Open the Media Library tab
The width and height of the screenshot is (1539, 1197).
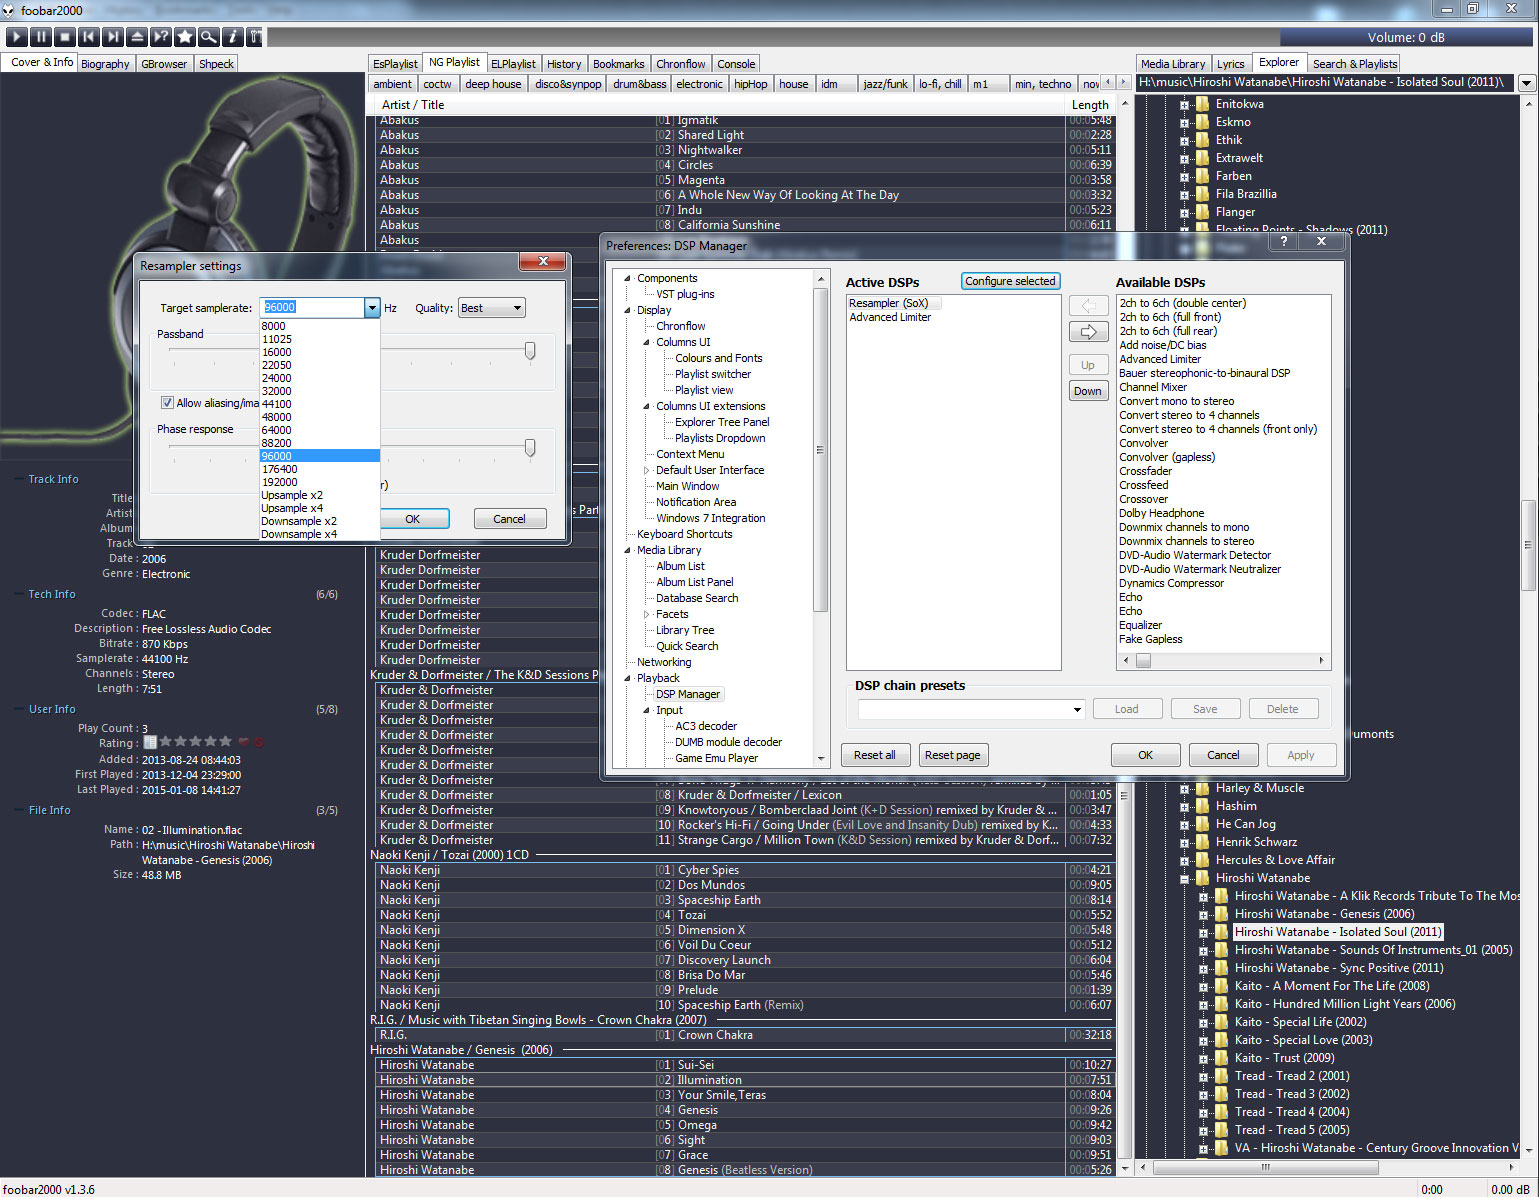tap(1173, 64)
